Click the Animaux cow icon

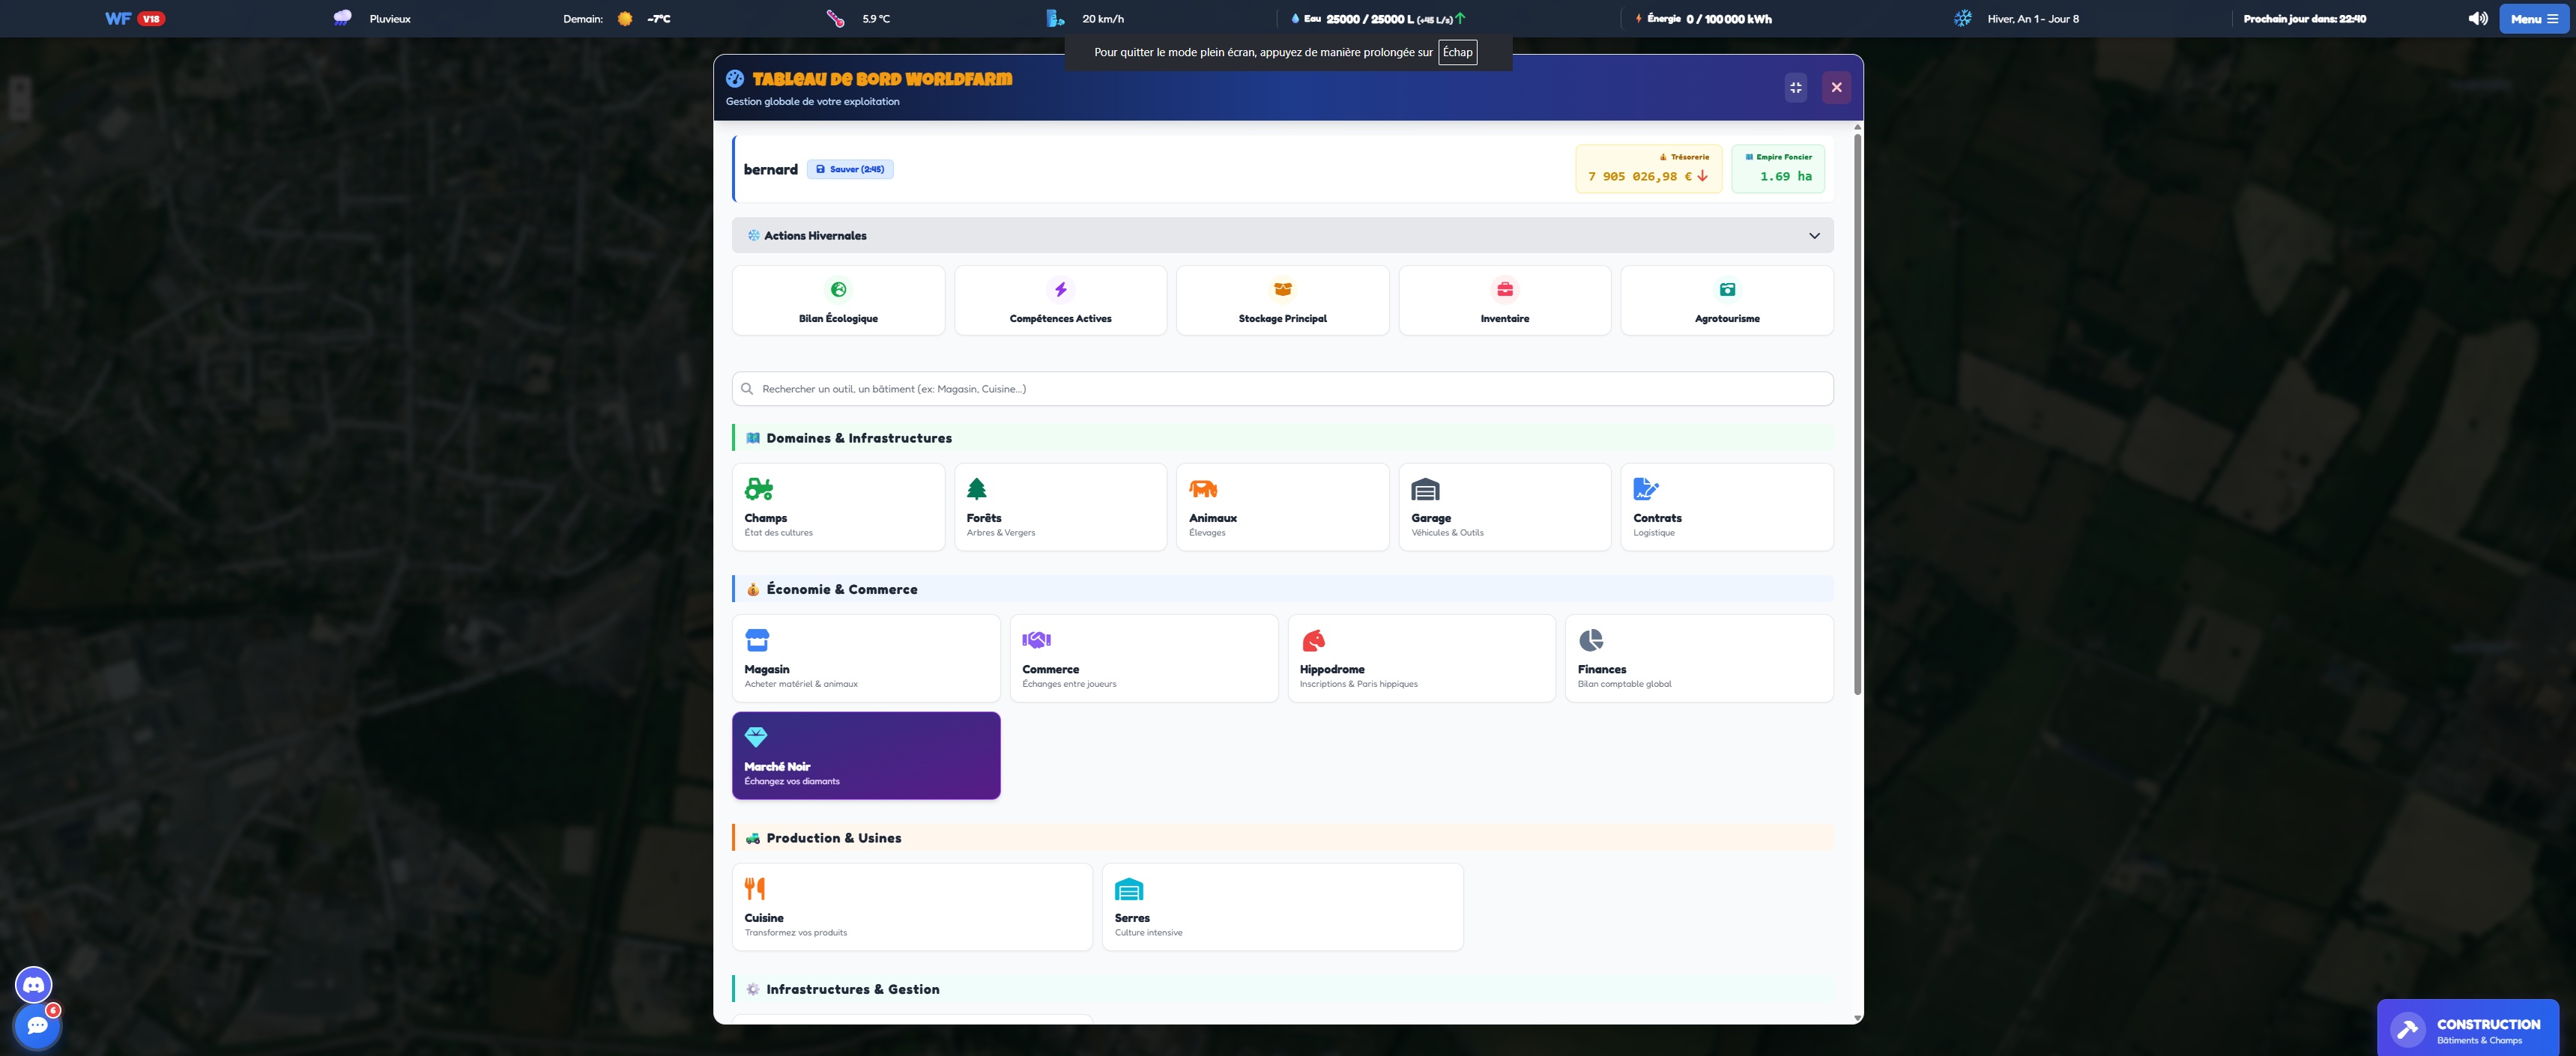pos(1203,489)
